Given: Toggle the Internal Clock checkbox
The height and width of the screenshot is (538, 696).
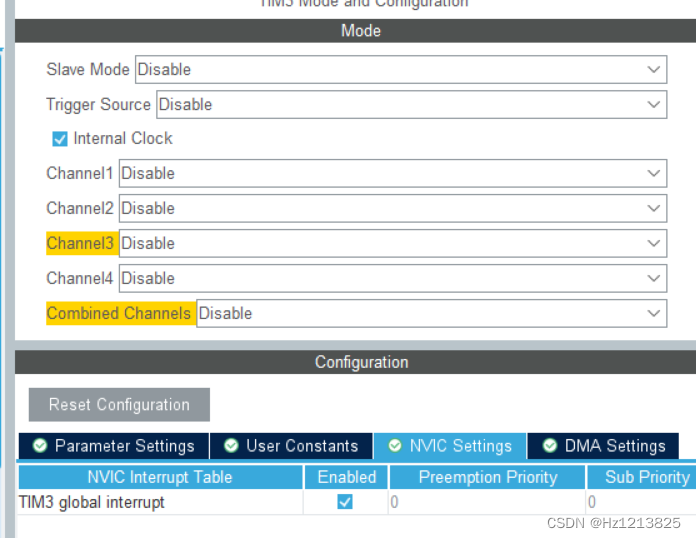Looking at the screenshot, I should tap(60, 139).
